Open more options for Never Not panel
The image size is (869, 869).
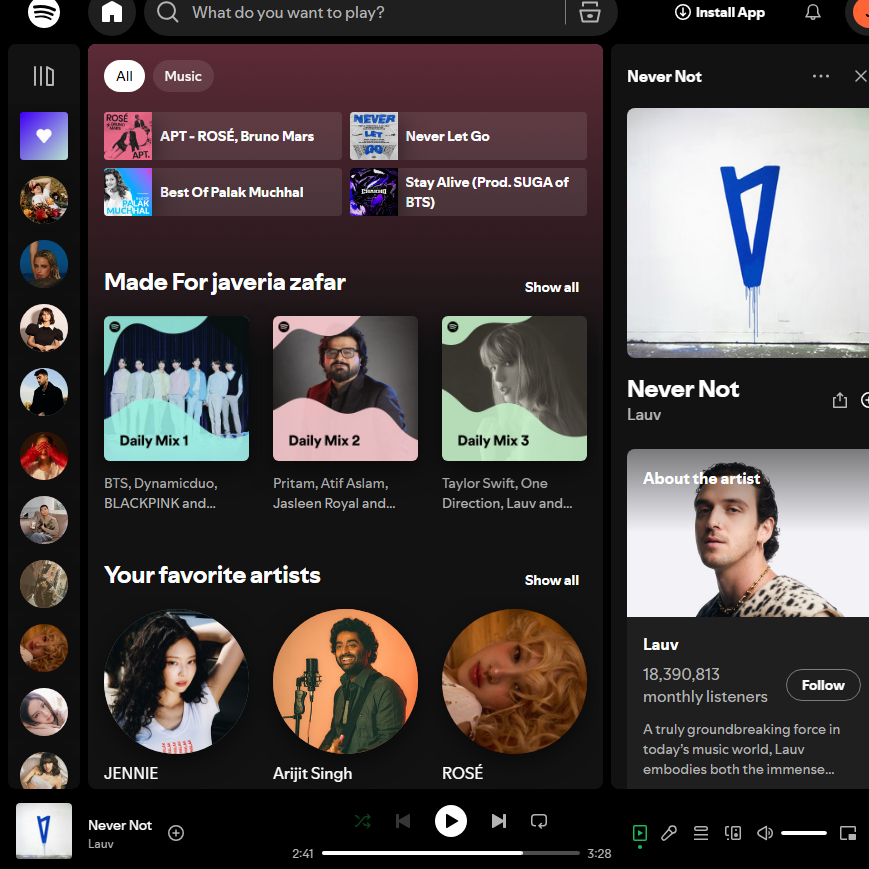pyautogui.click(x=821, y=76)
